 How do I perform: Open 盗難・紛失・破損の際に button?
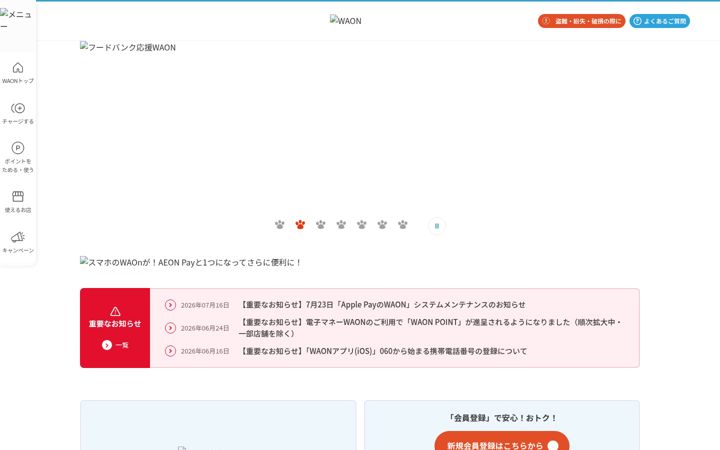pyautogui.click(x=581, y=21)
